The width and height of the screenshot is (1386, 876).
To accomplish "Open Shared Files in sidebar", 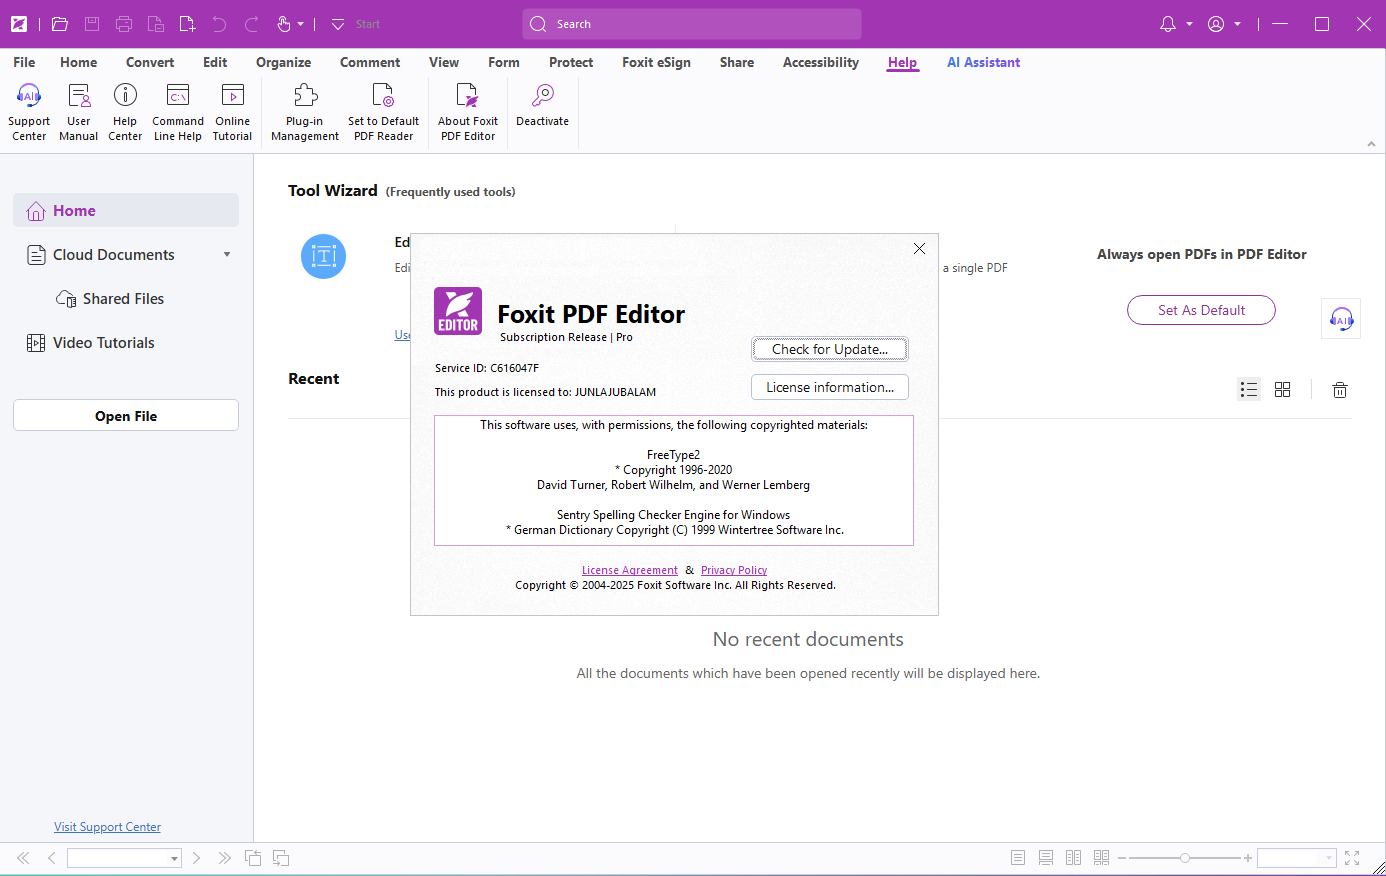I will click(x=126, y=298).
